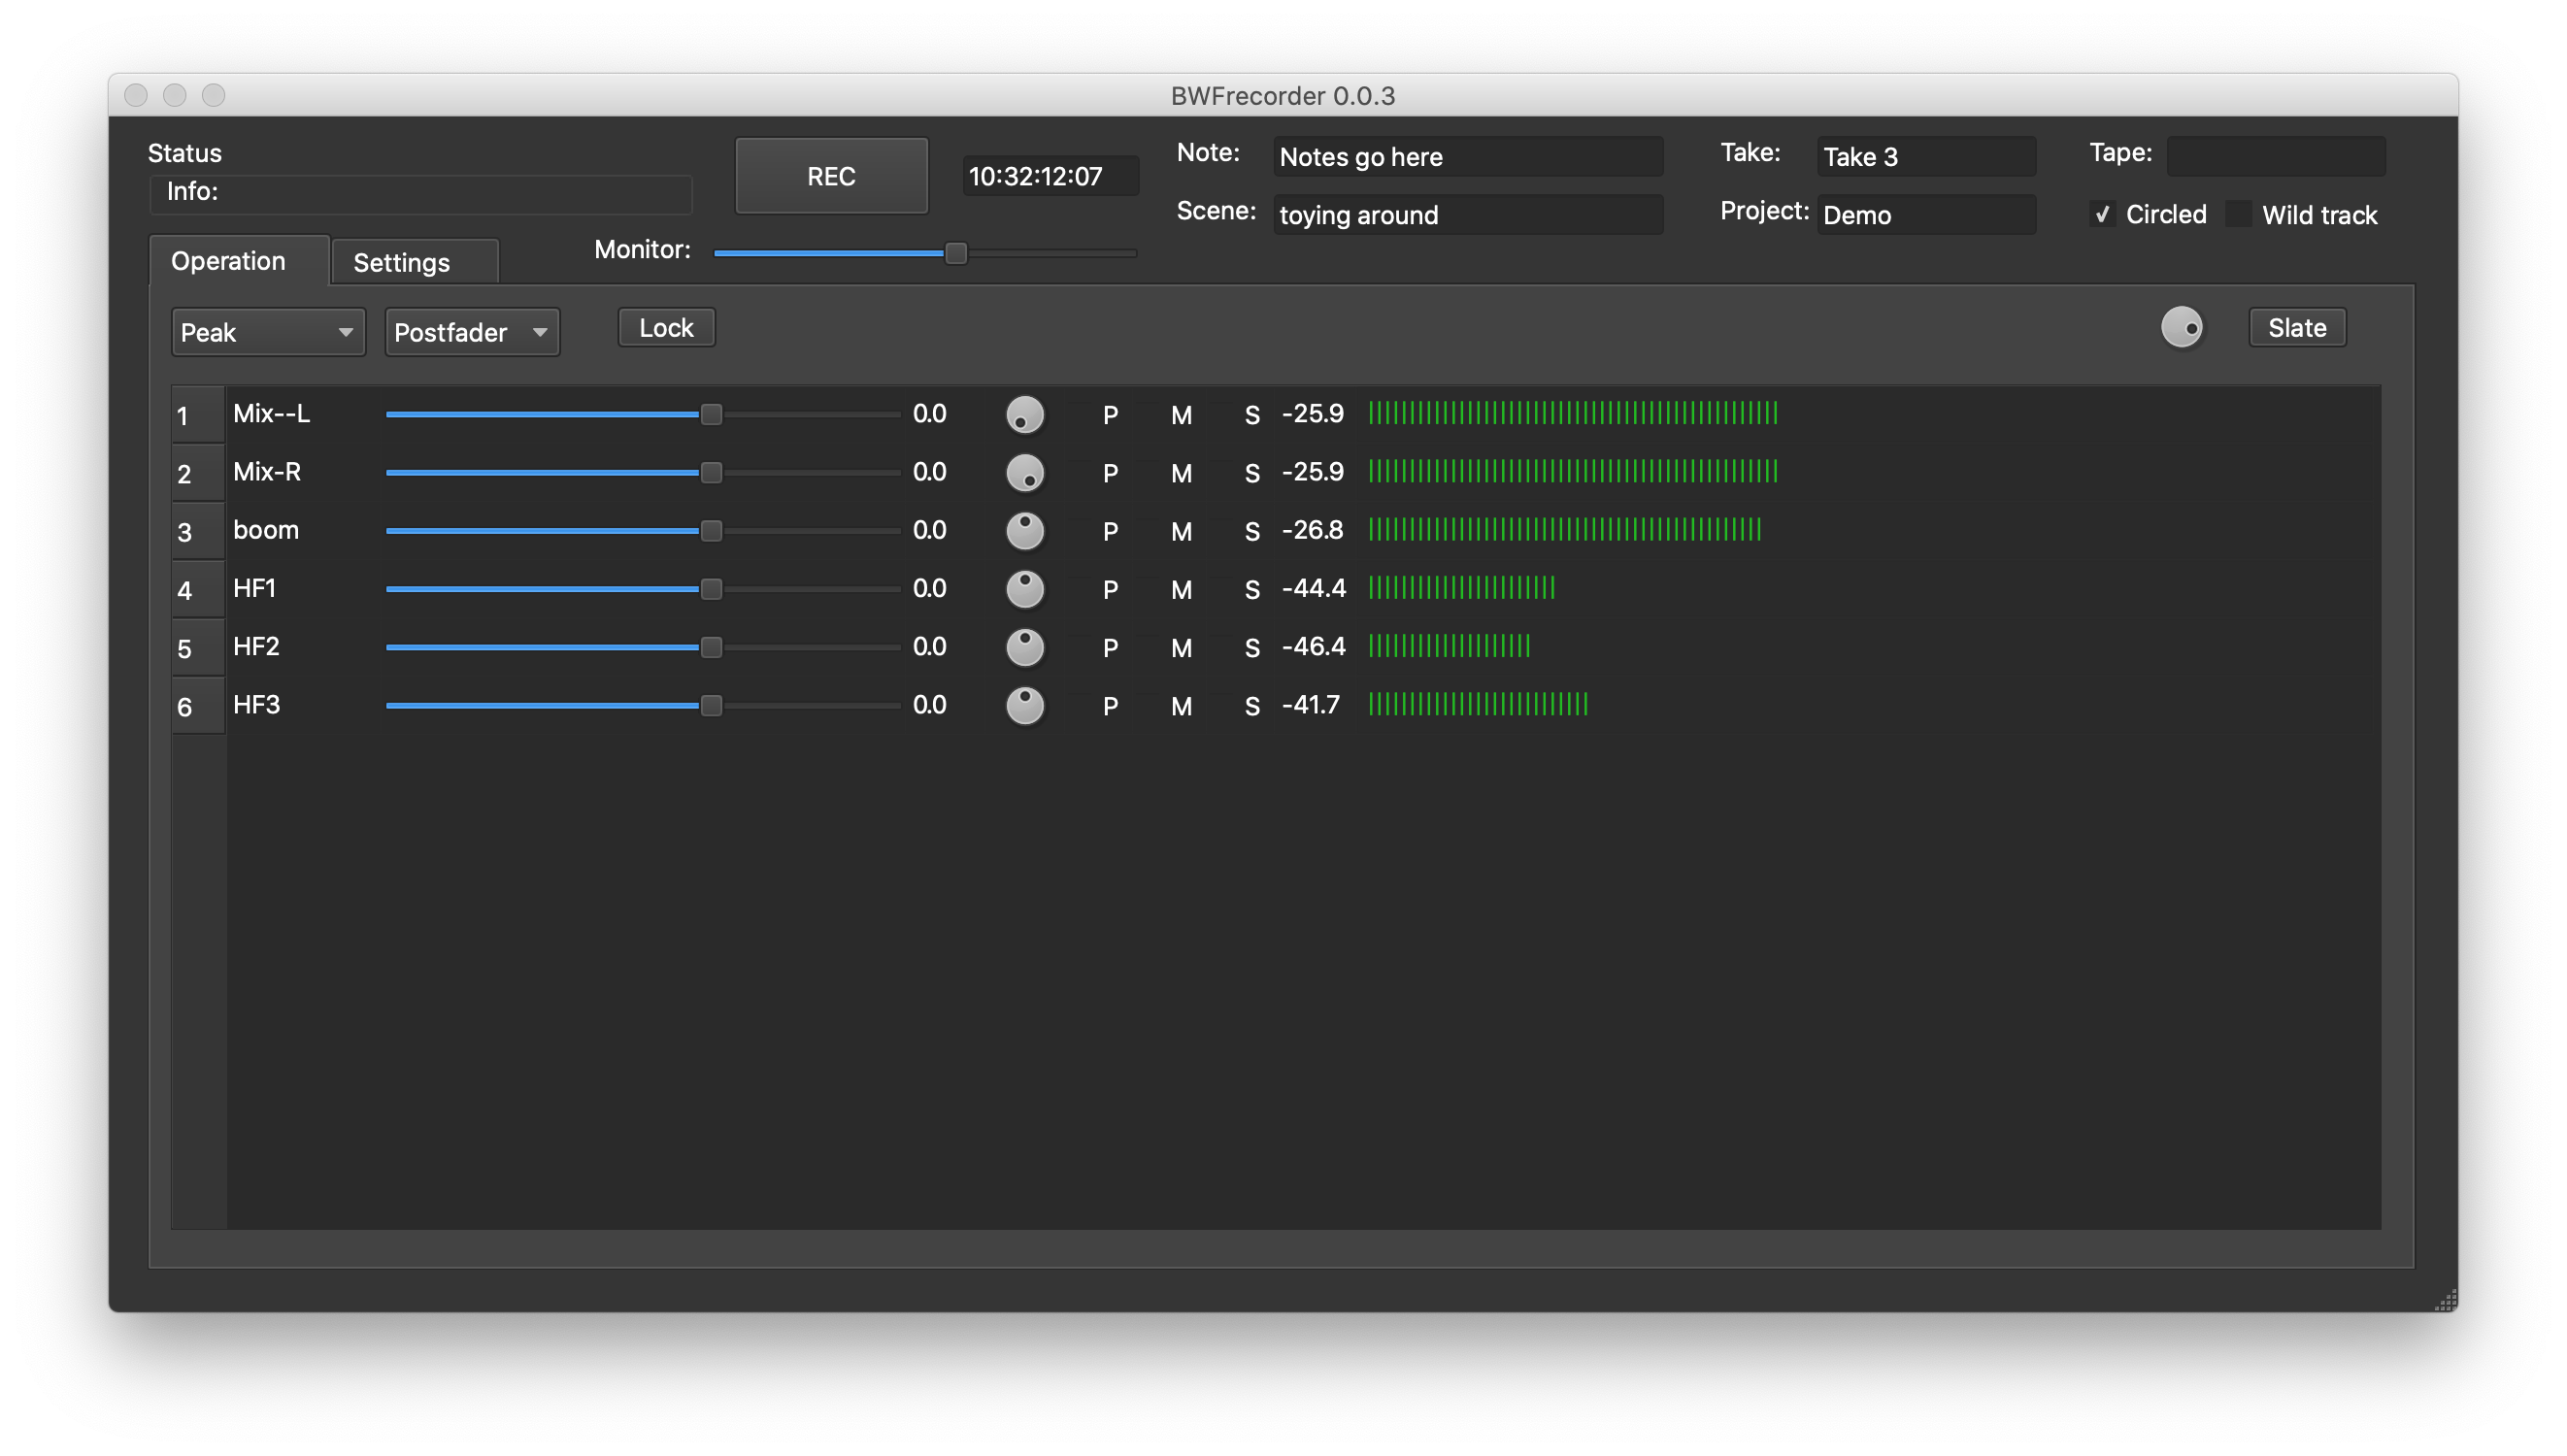
Task: Open the Peak meter mode dropdown
Action: pyautogui.click(x=268, y=332)
